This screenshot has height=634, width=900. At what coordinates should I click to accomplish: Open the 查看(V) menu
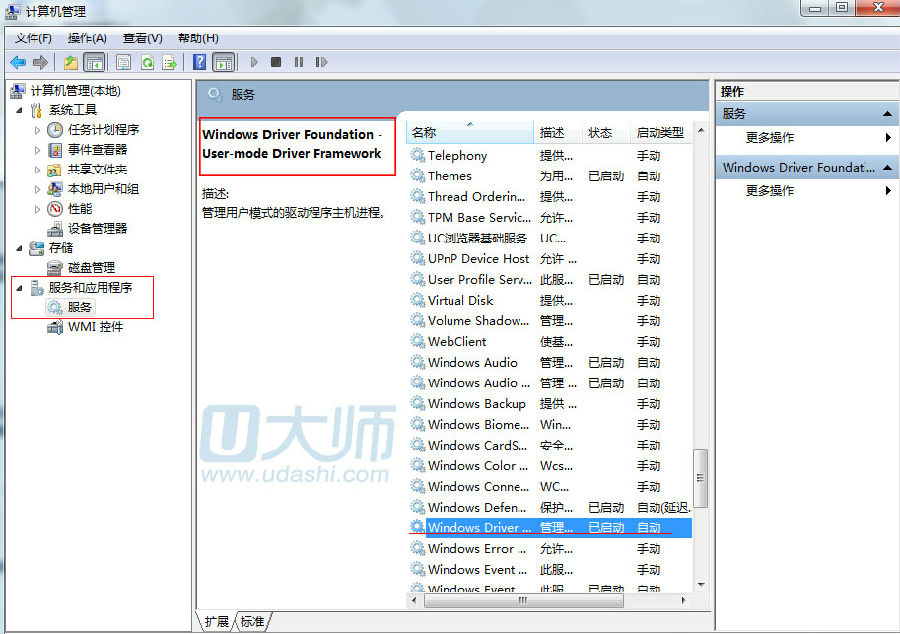(x=142, y=38)
